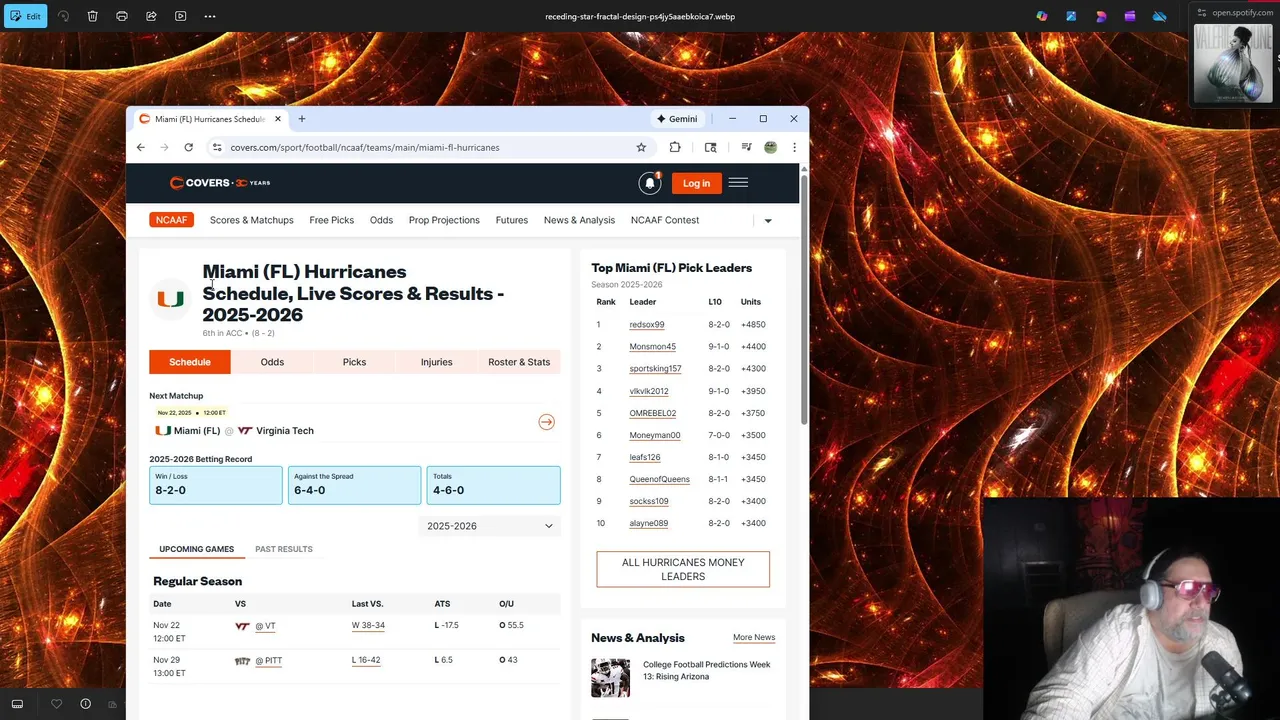
Task: Click the @ PITT opponent link
Action: coord(268,661)
